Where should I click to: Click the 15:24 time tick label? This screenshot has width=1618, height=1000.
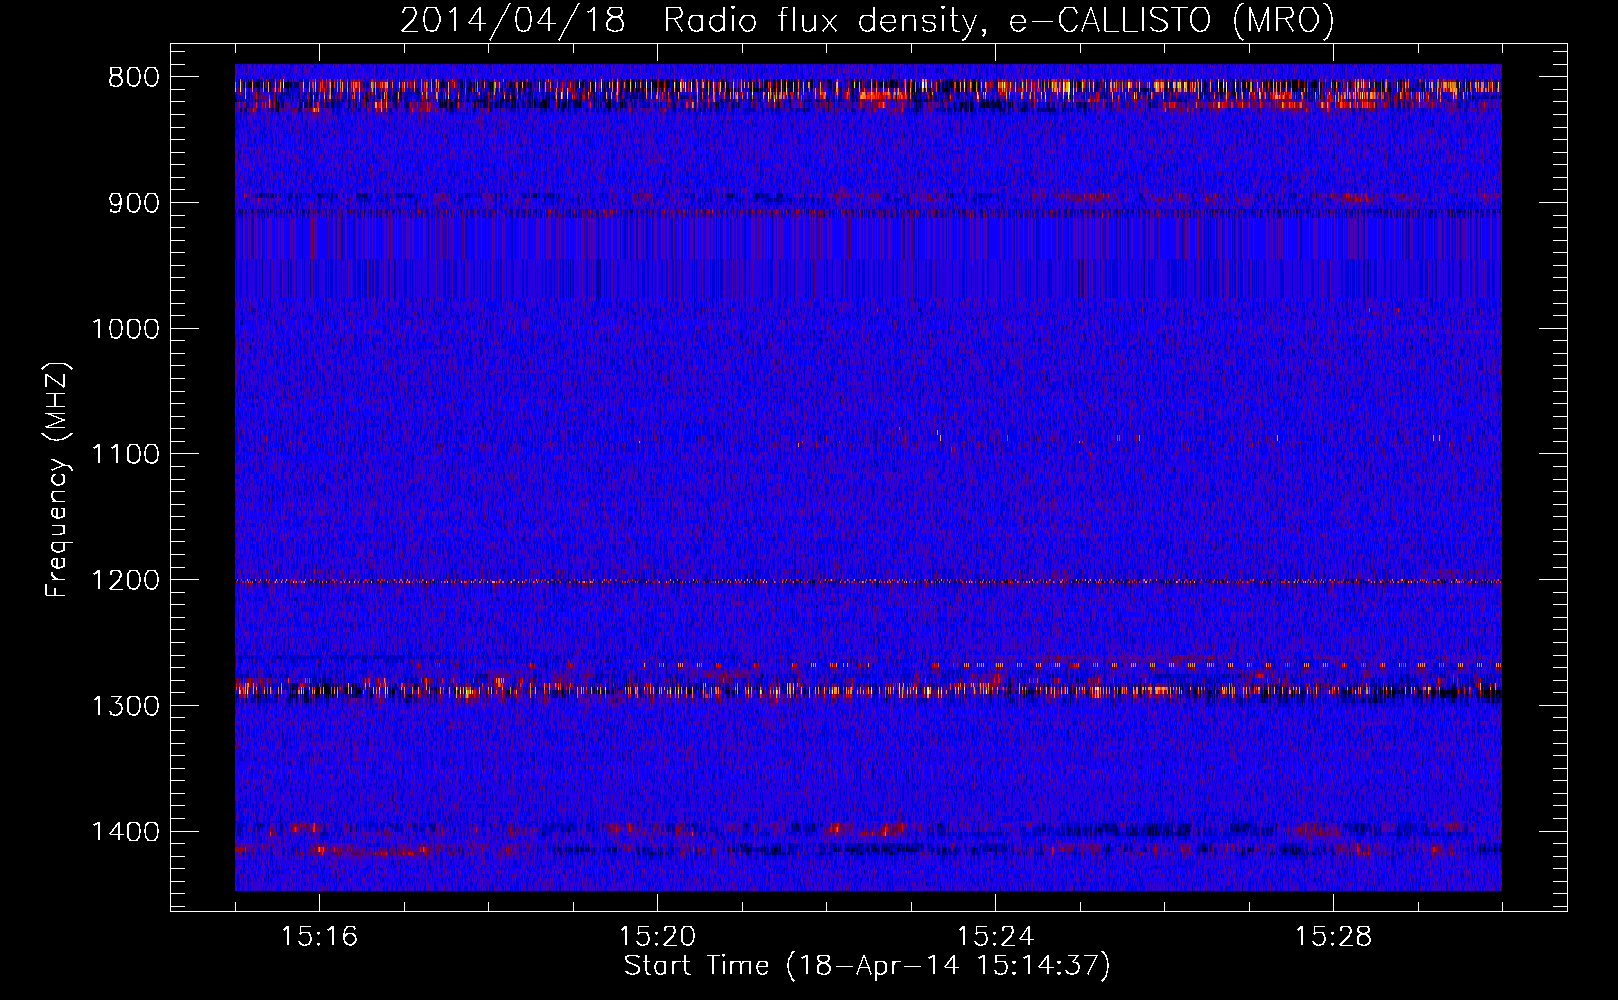tap(995, 936)
